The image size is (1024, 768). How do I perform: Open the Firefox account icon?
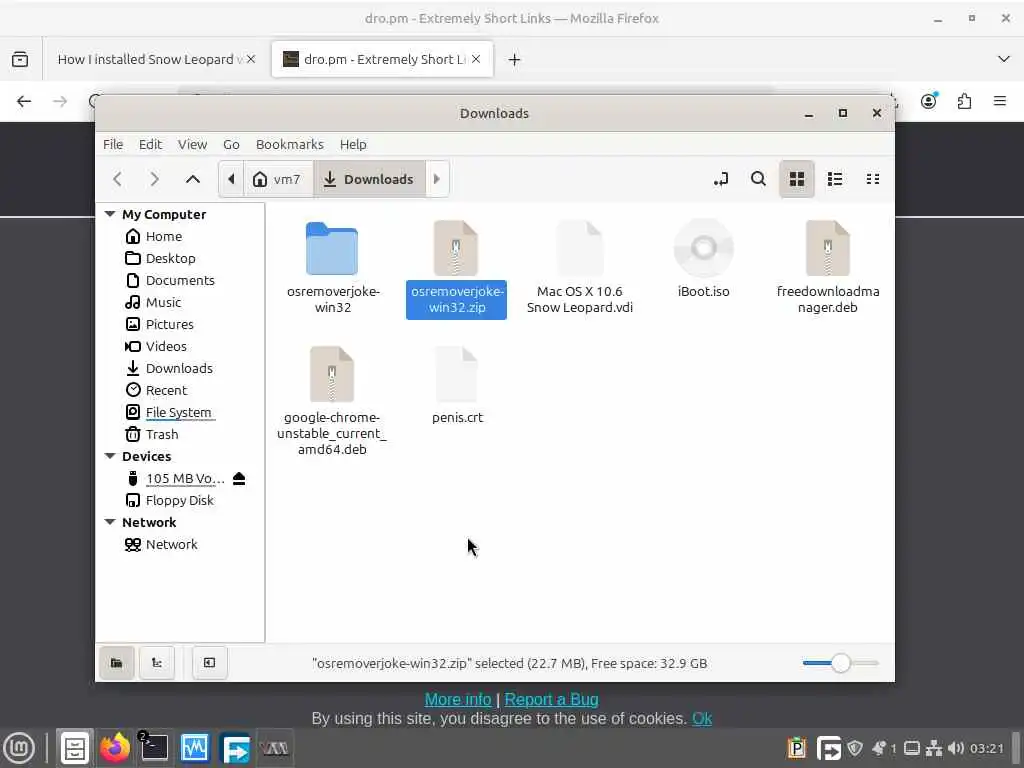[x=929, y=101]
